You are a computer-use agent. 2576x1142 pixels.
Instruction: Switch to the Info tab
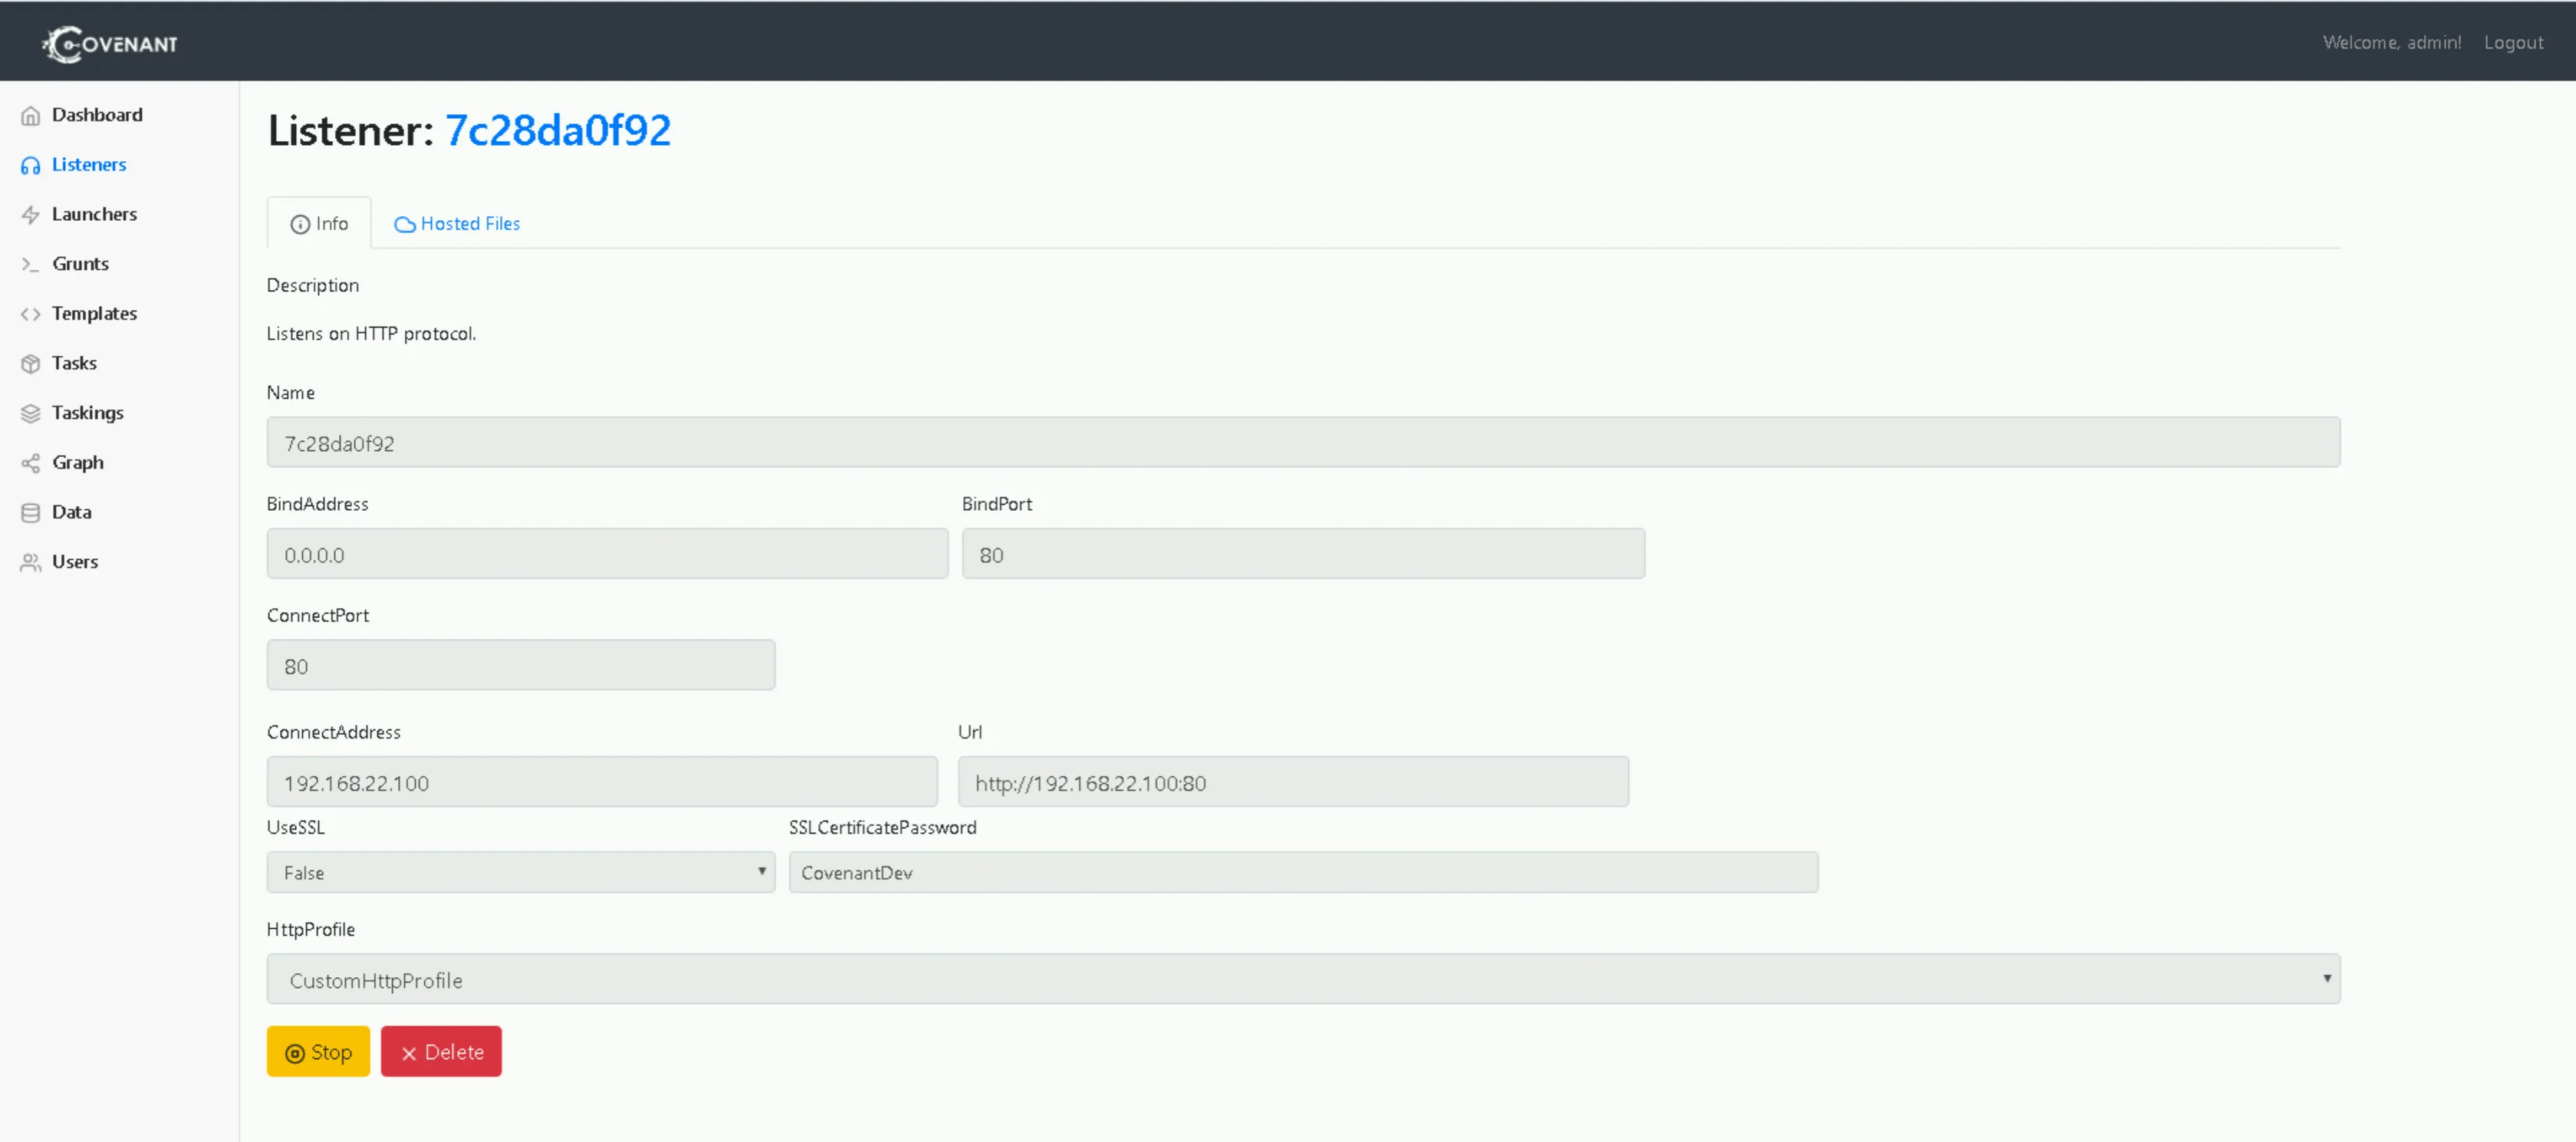point(319,223)
